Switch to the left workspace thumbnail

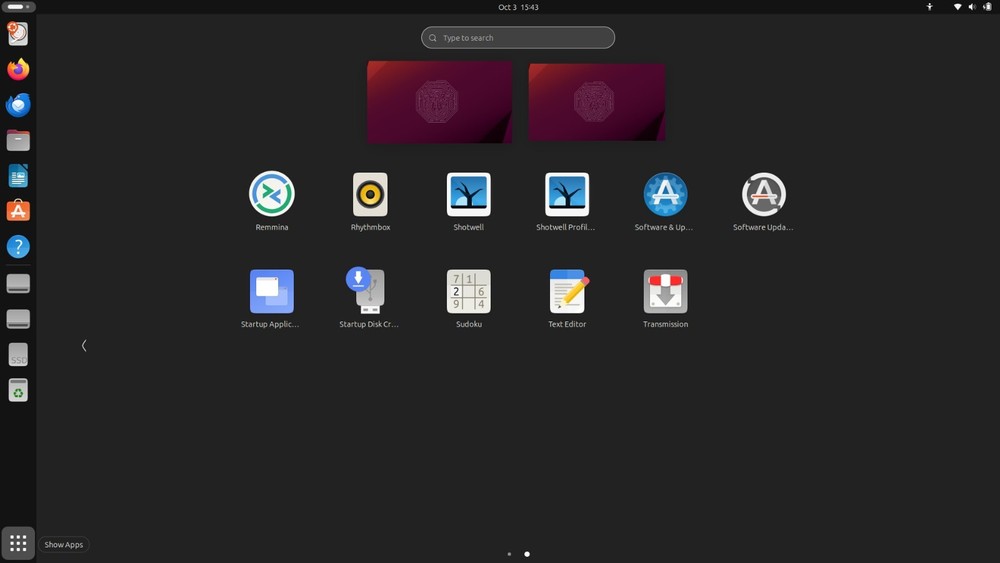click(x=439, y=102)
